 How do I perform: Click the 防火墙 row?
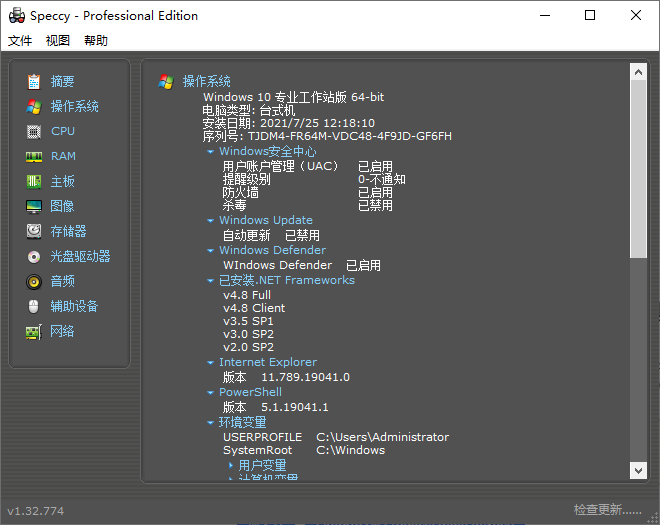tap(308, 192)
